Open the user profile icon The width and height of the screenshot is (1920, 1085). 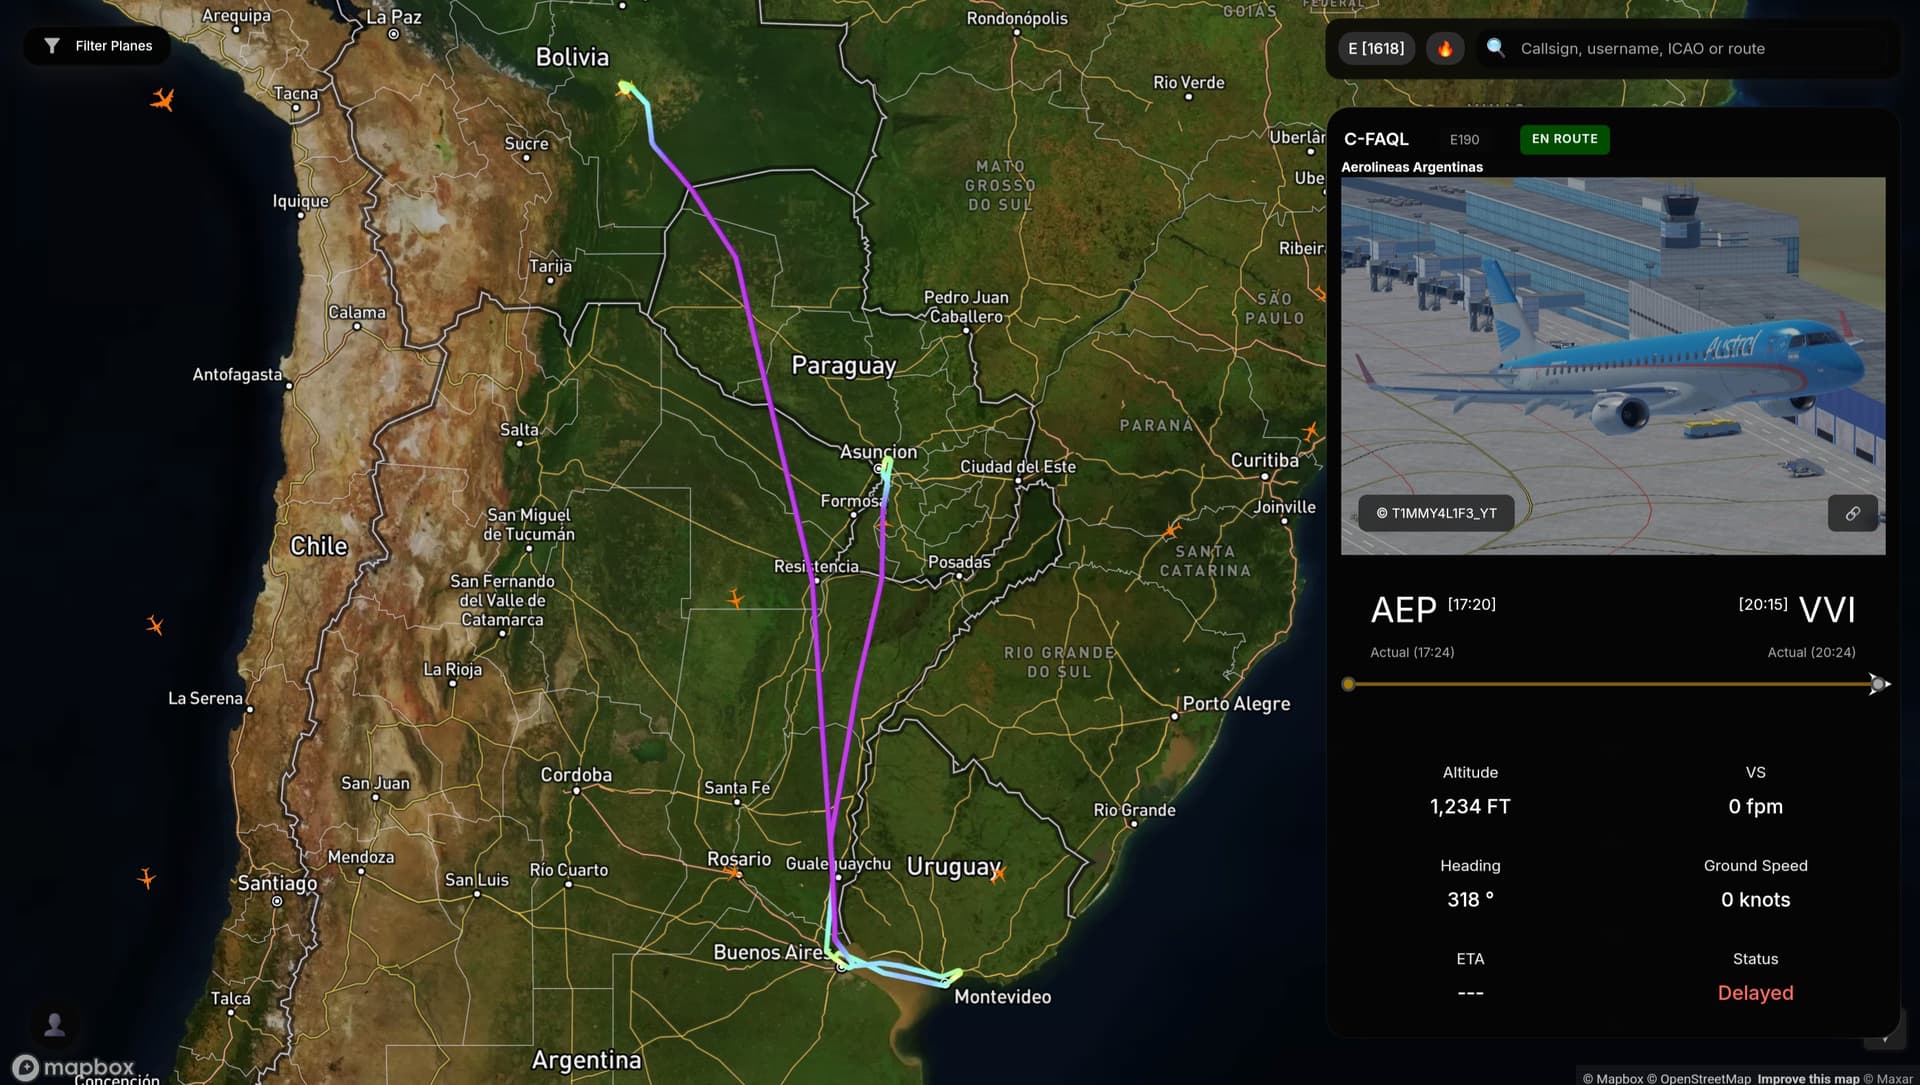55,1024
